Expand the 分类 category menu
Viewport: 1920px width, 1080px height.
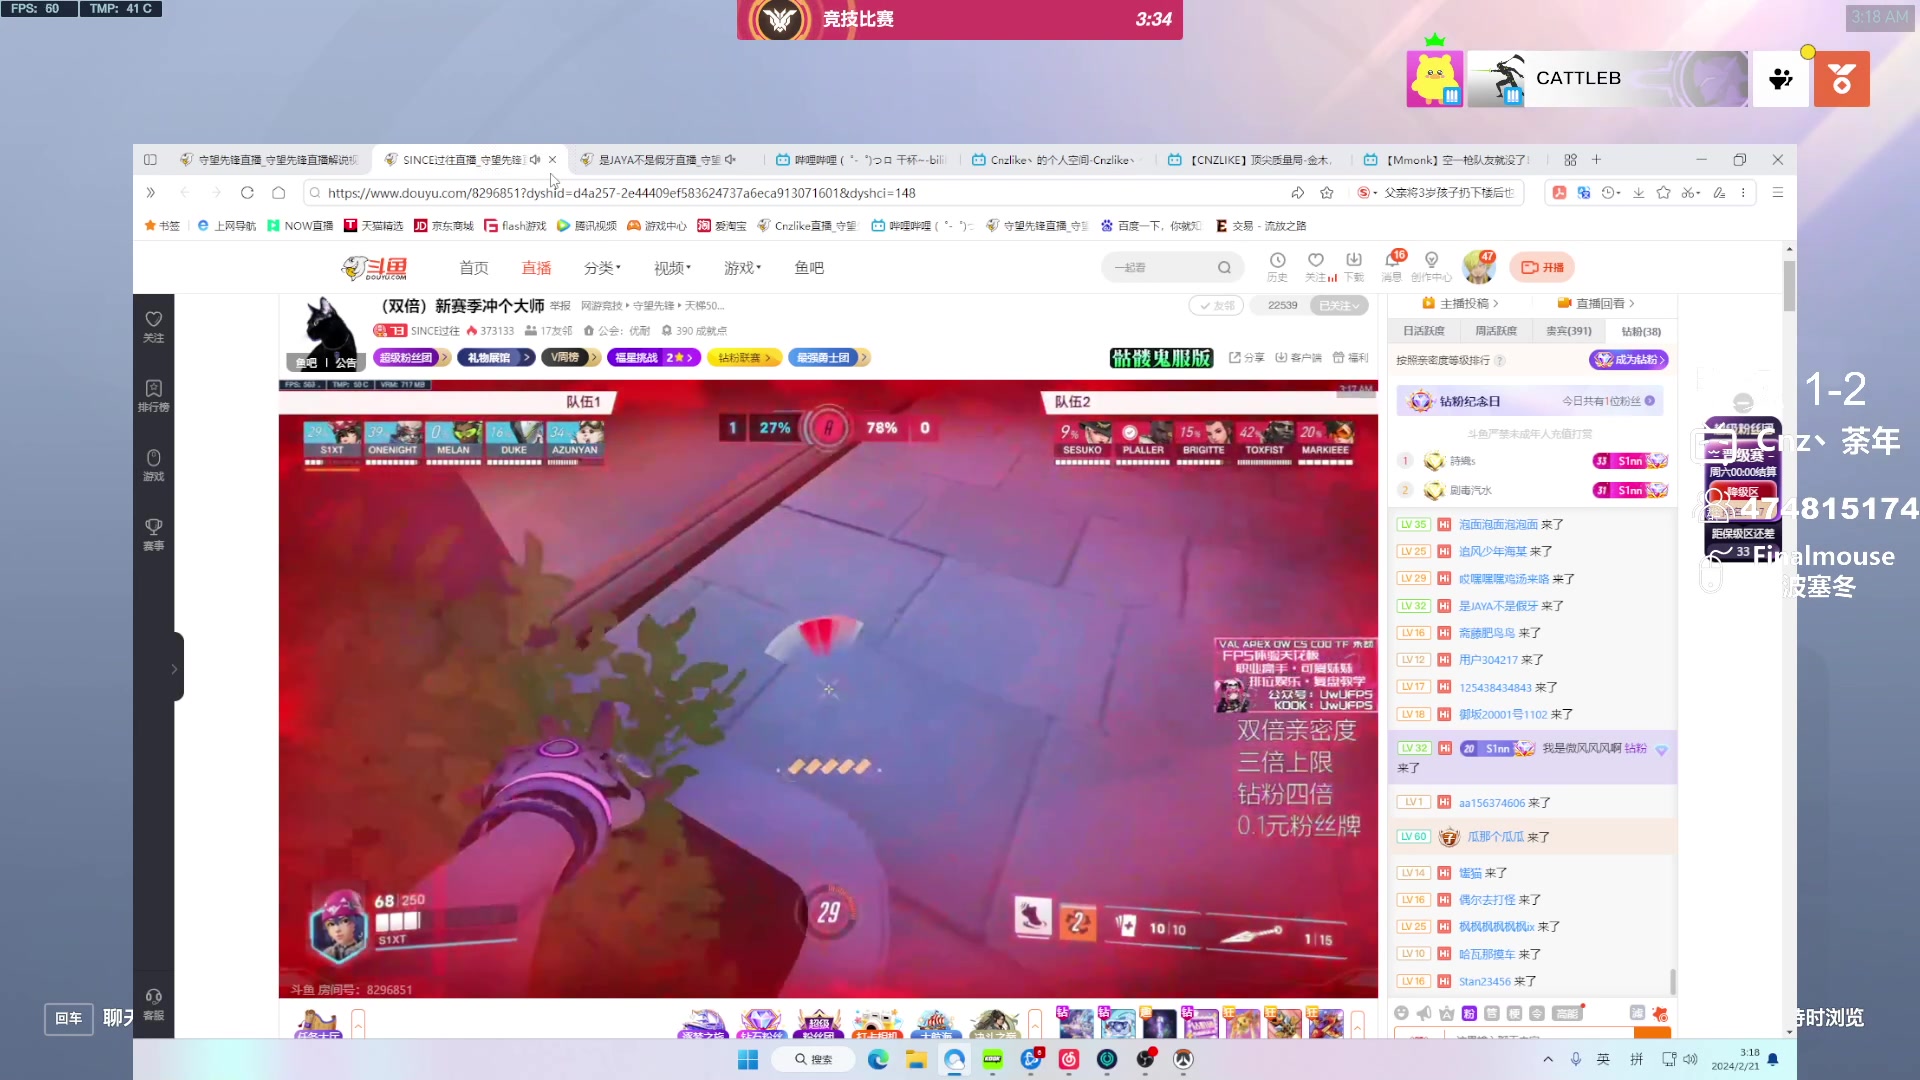pyautogui.click(x=602, y=268)
